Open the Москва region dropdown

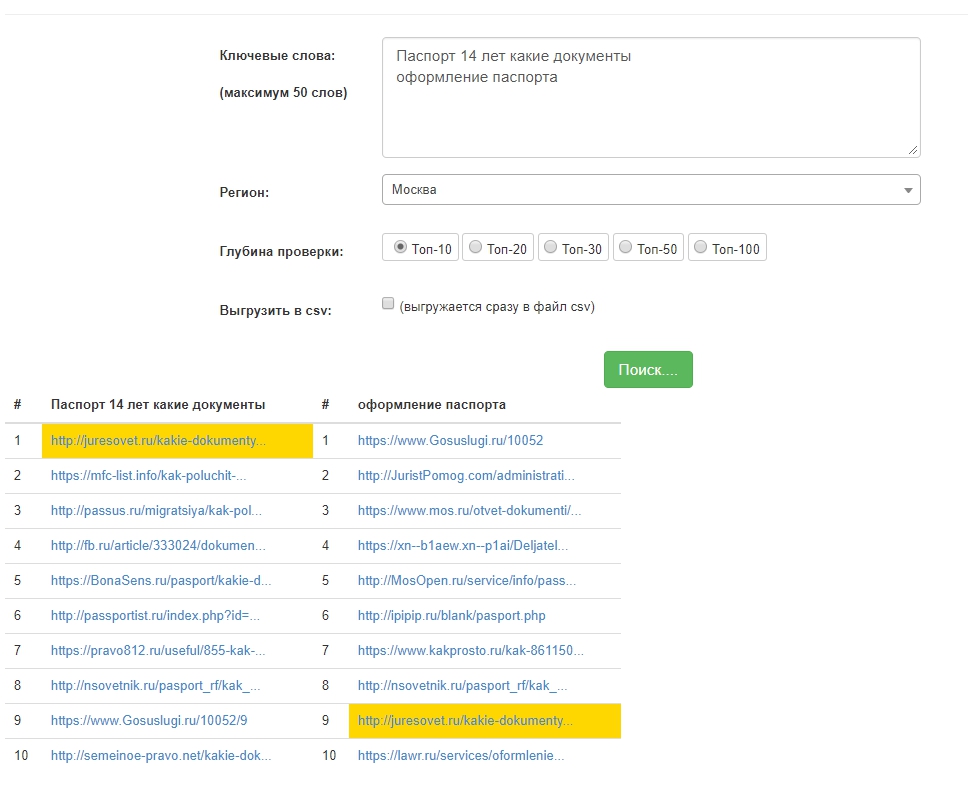click(x=650, y=190)
